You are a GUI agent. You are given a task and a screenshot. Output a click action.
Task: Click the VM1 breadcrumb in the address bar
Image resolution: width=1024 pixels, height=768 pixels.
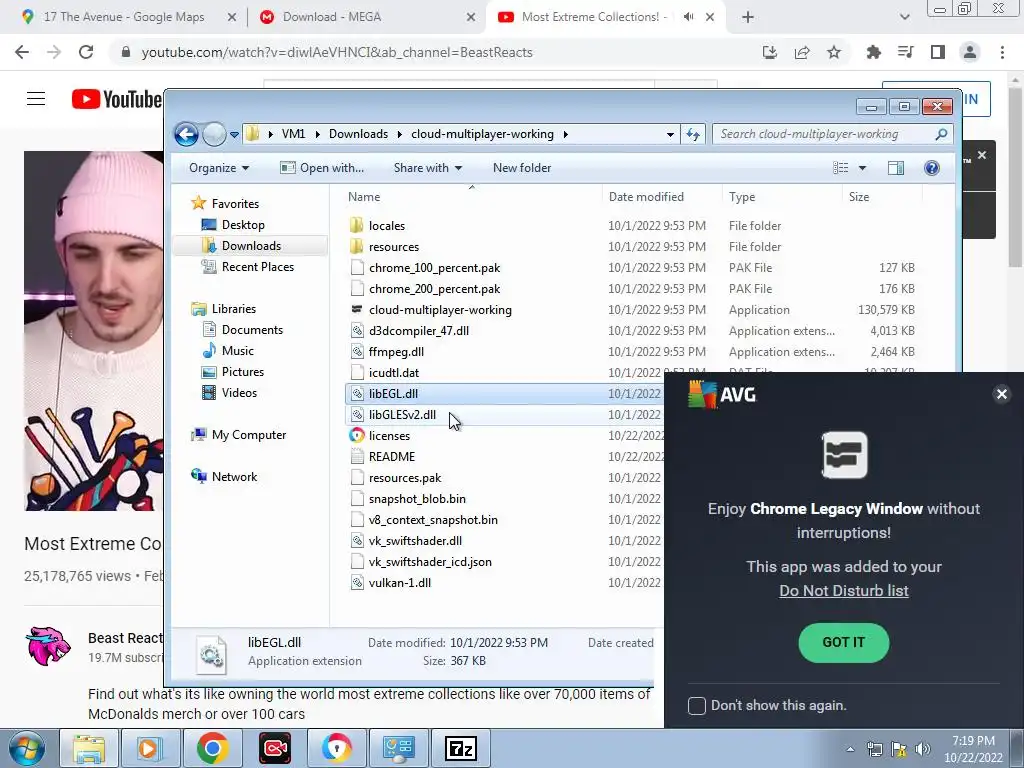293,134
